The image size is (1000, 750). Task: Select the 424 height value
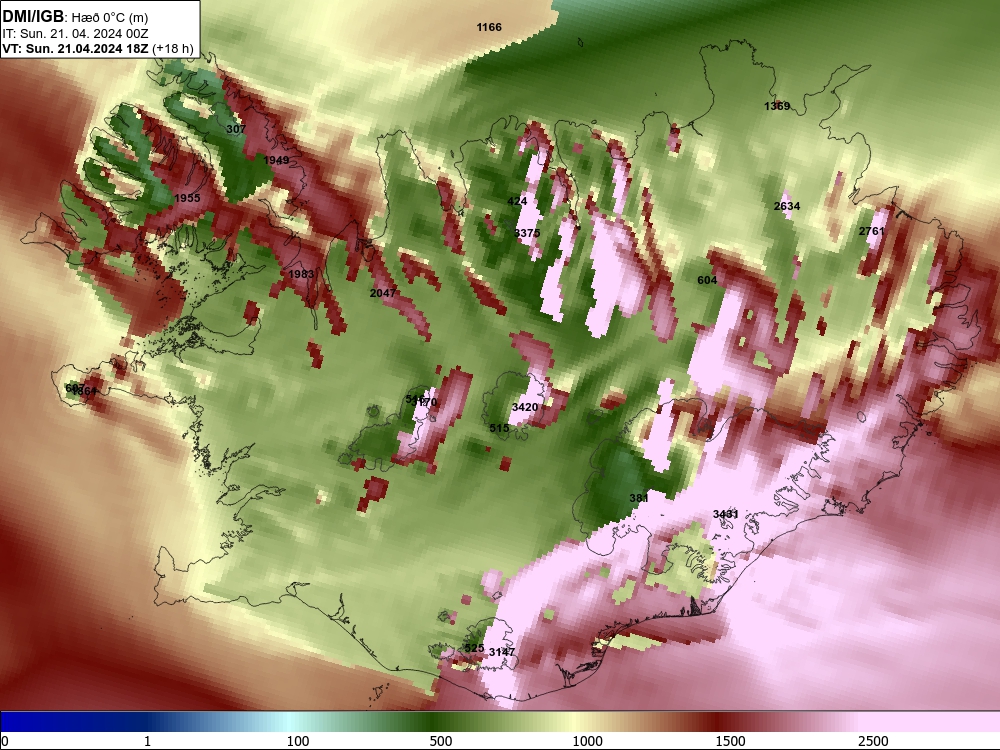[517, 201]
